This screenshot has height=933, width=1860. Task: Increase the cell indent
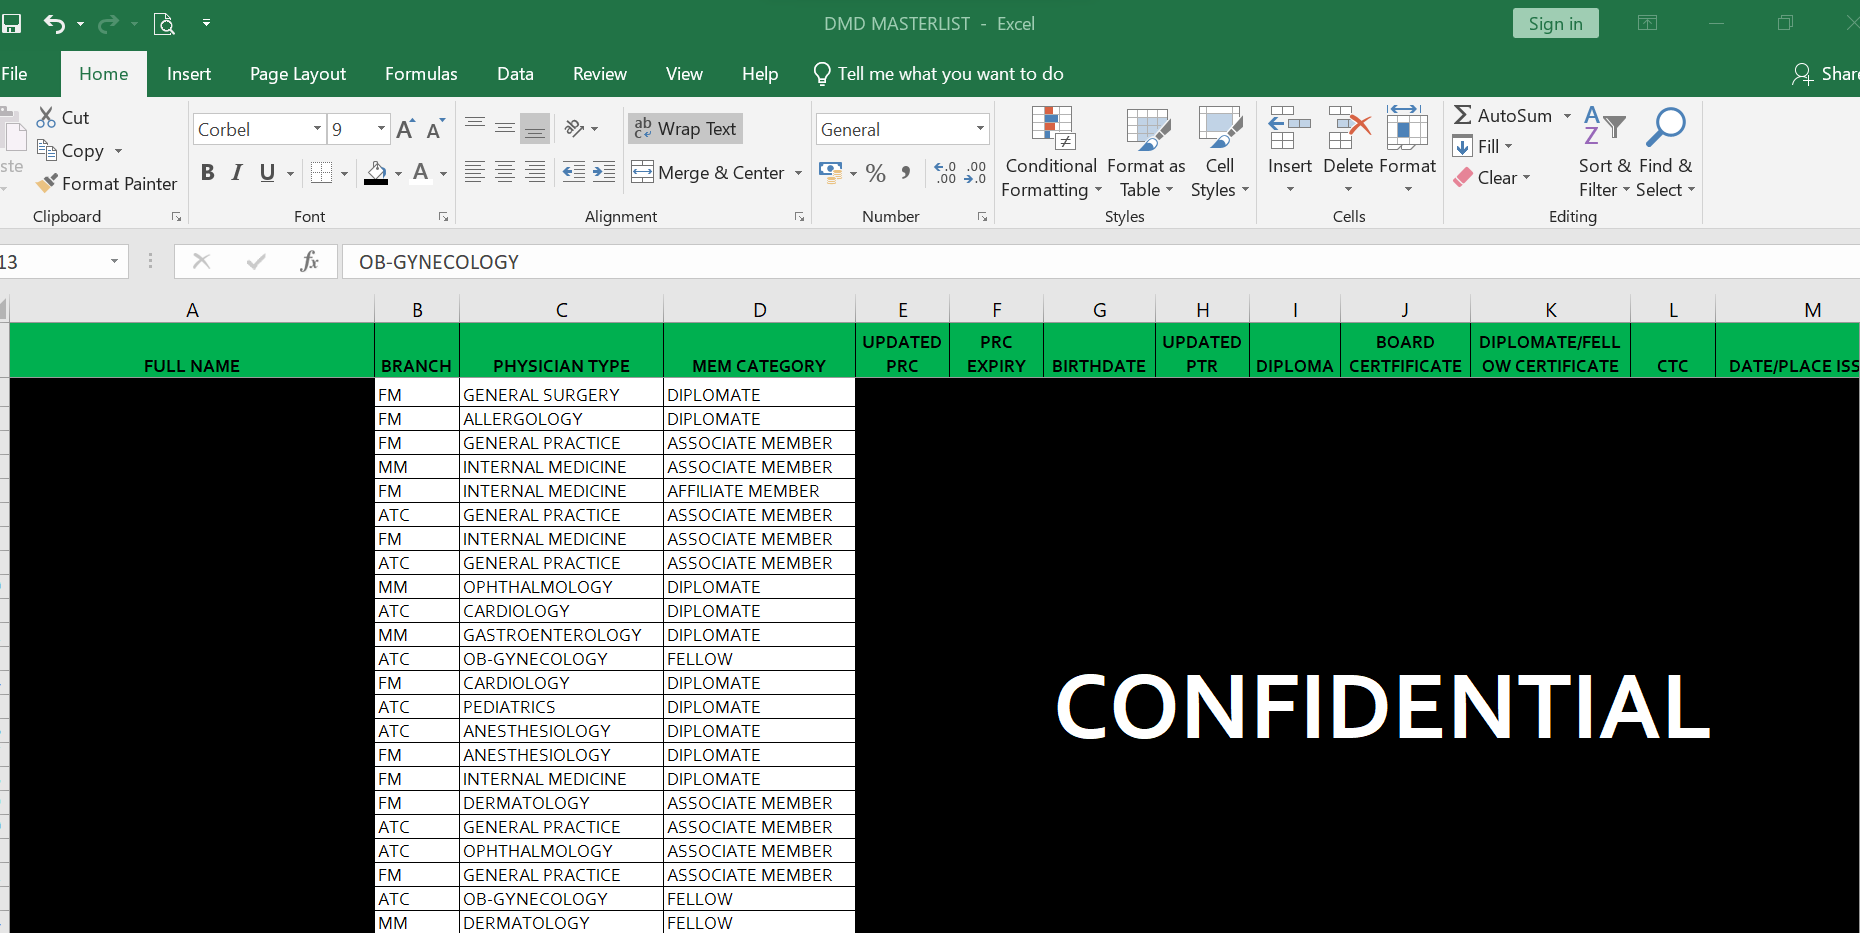[x=604, y=172]
